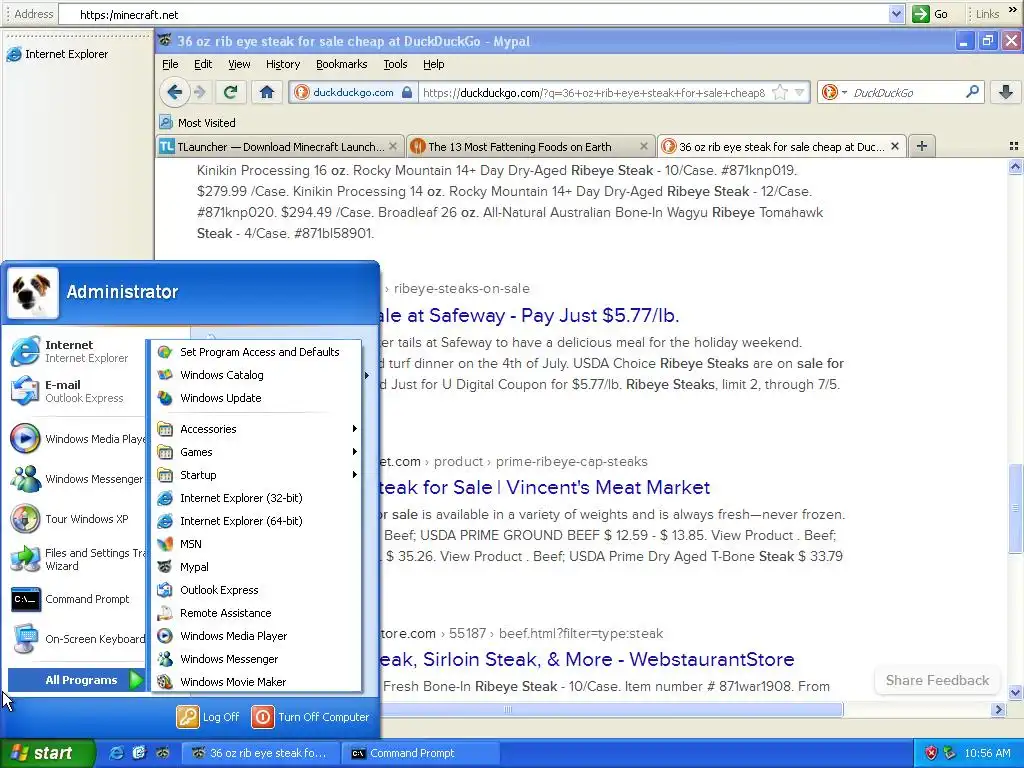Image resolution: width=1024 pixels, height=768 pixels.
Task: Open Set Program Access and Defaults
Action: tap(257, 352)
